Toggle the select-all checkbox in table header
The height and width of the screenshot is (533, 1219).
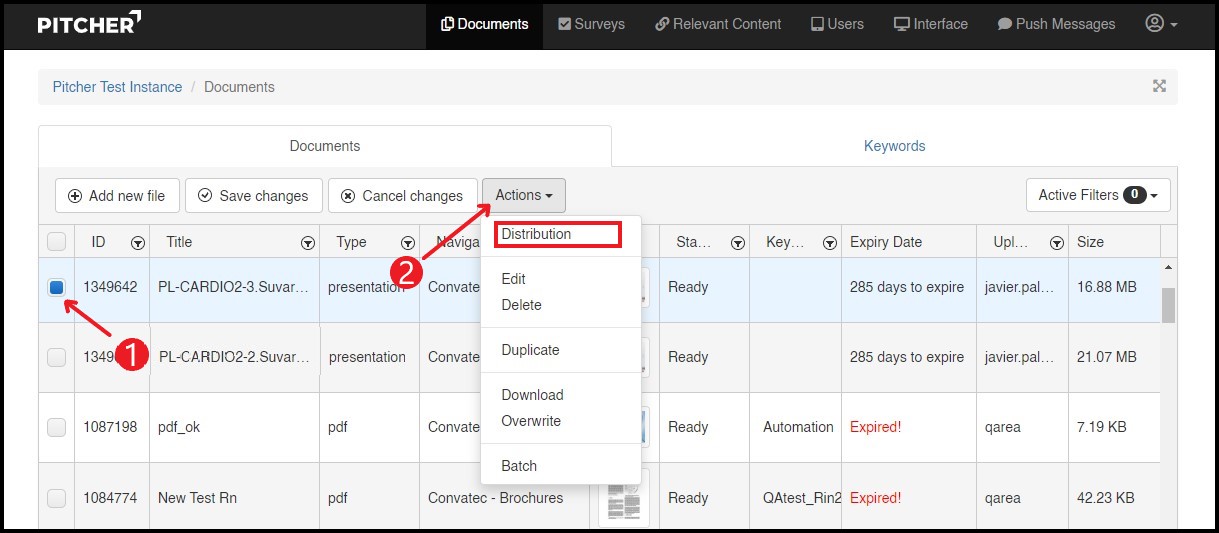click(x=57, y=242)
